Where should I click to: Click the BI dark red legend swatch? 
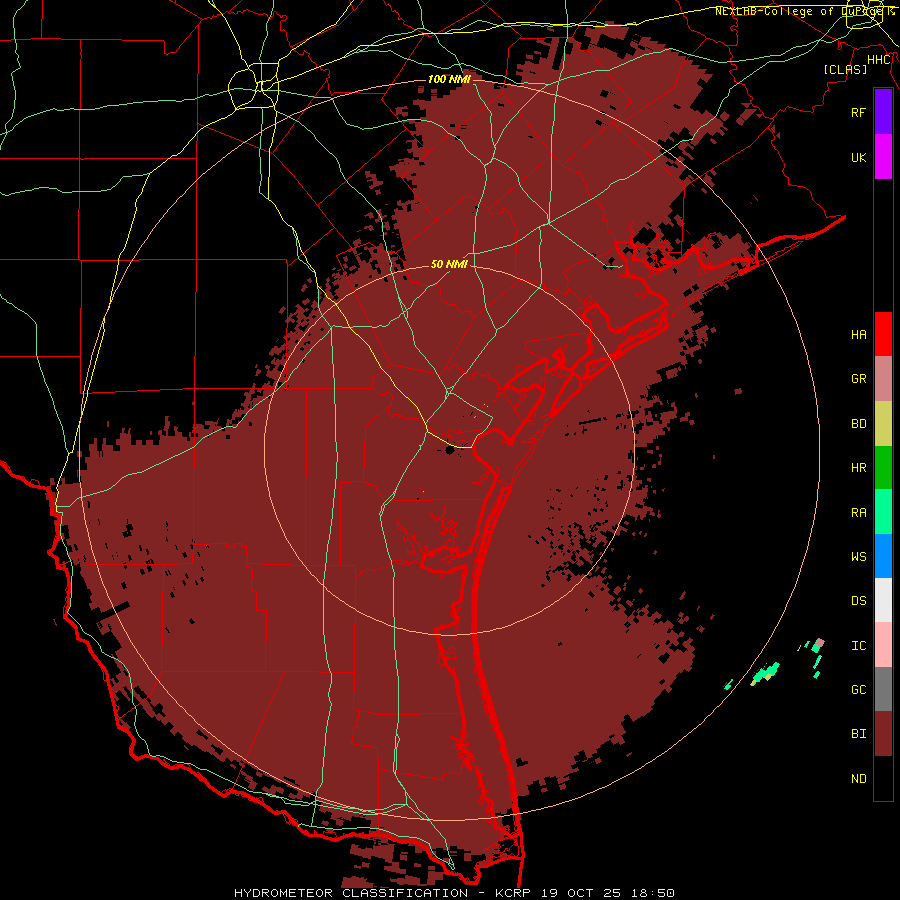pyautogui.click(x=883, y=734)
